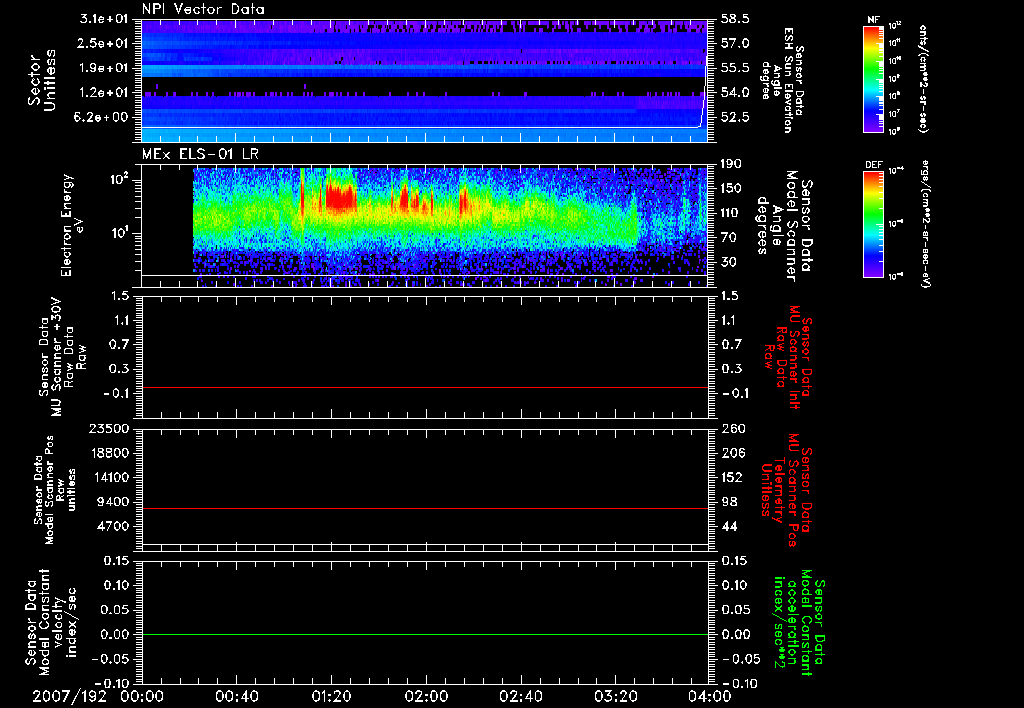The width and height of the screenshot is (1024, 708).
Task: Click the 9400 scanner position tick value
Action: (114, 502)
